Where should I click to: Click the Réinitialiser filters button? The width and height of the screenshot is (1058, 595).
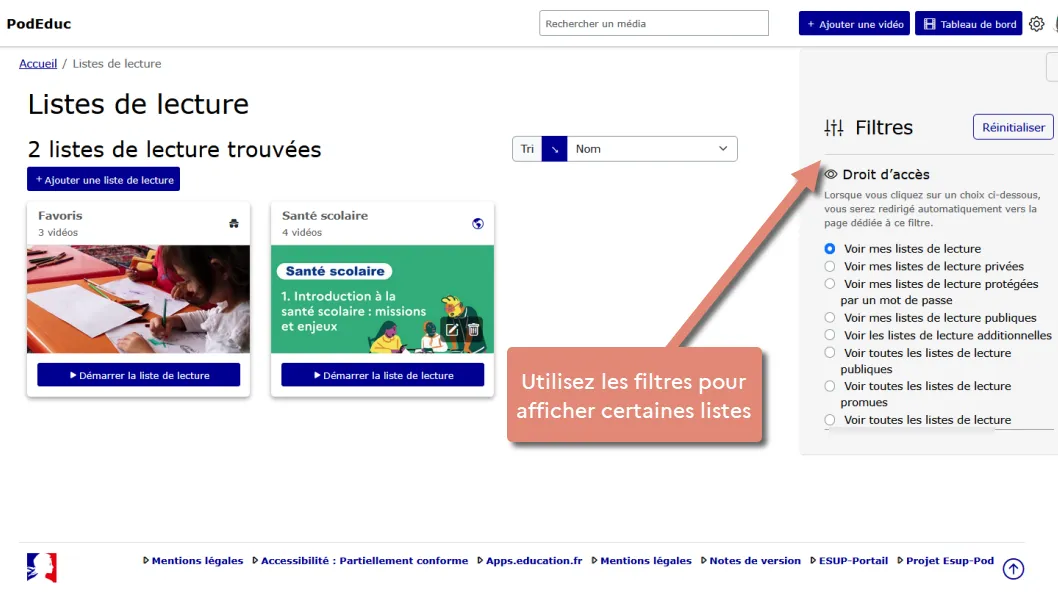(1013, 128)
